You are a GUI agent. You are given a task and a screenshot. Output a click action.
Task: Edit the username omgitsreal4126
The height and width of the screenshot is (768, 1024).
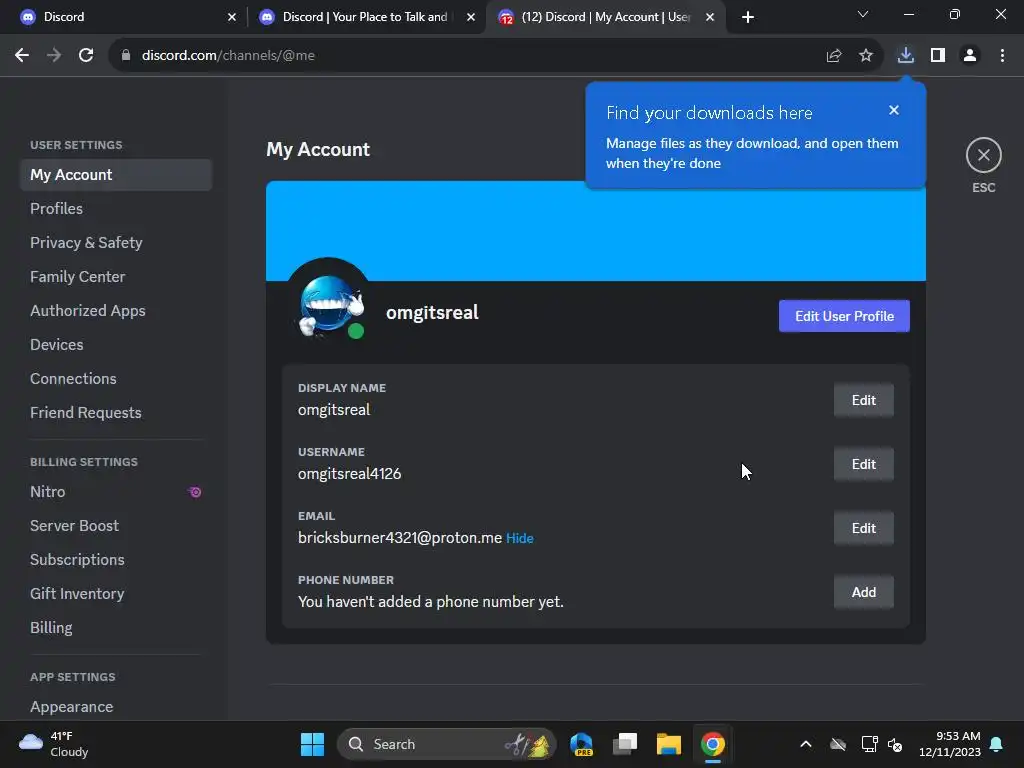(x=863, y=464)
